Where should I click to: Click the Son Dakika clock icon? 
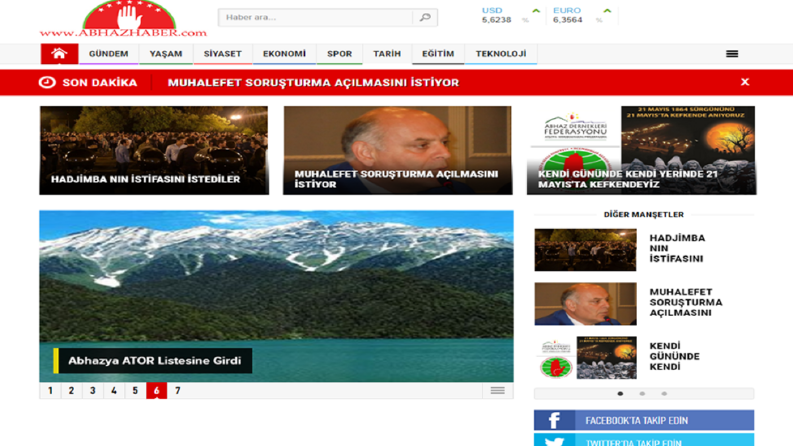pyautogui.click(x=47, y=82)
